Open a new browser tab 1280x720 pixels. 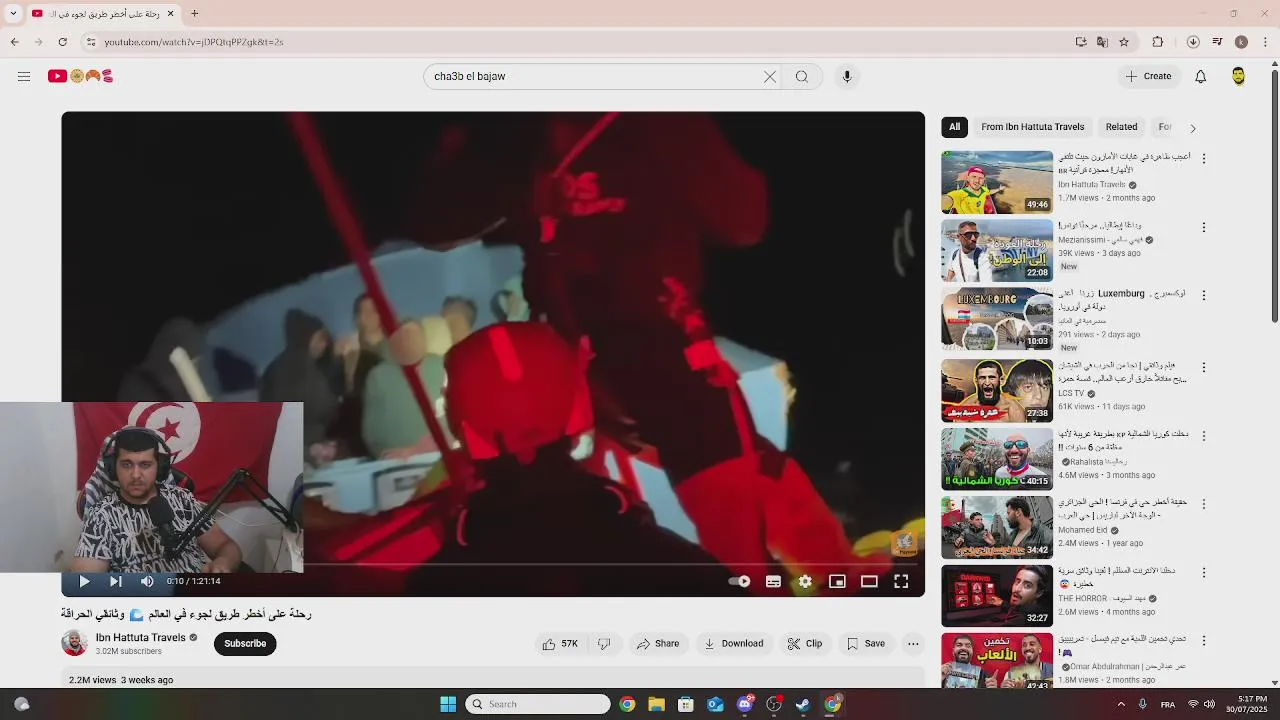point(195,14)
